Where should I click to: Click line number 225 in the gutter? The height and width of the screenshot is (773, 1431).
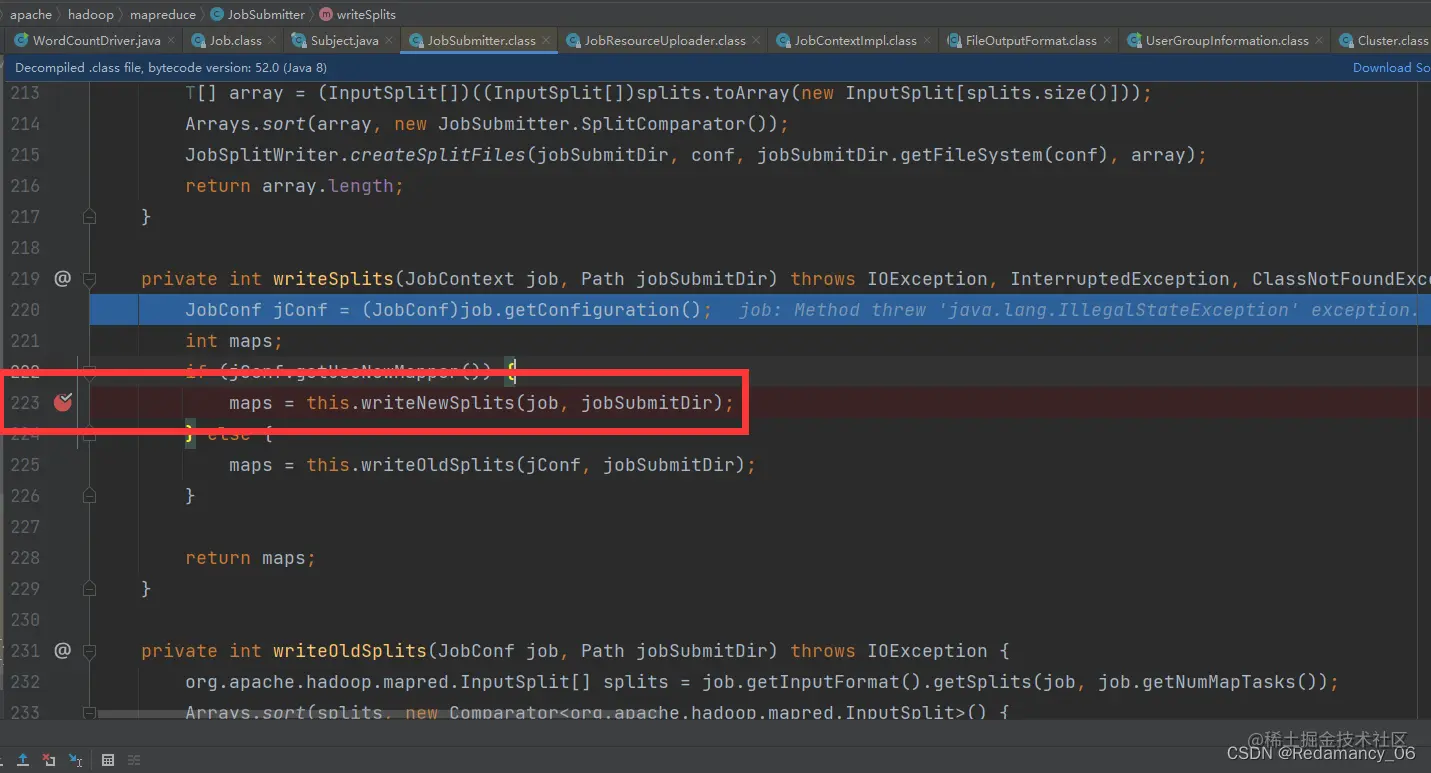click(25, 465)
